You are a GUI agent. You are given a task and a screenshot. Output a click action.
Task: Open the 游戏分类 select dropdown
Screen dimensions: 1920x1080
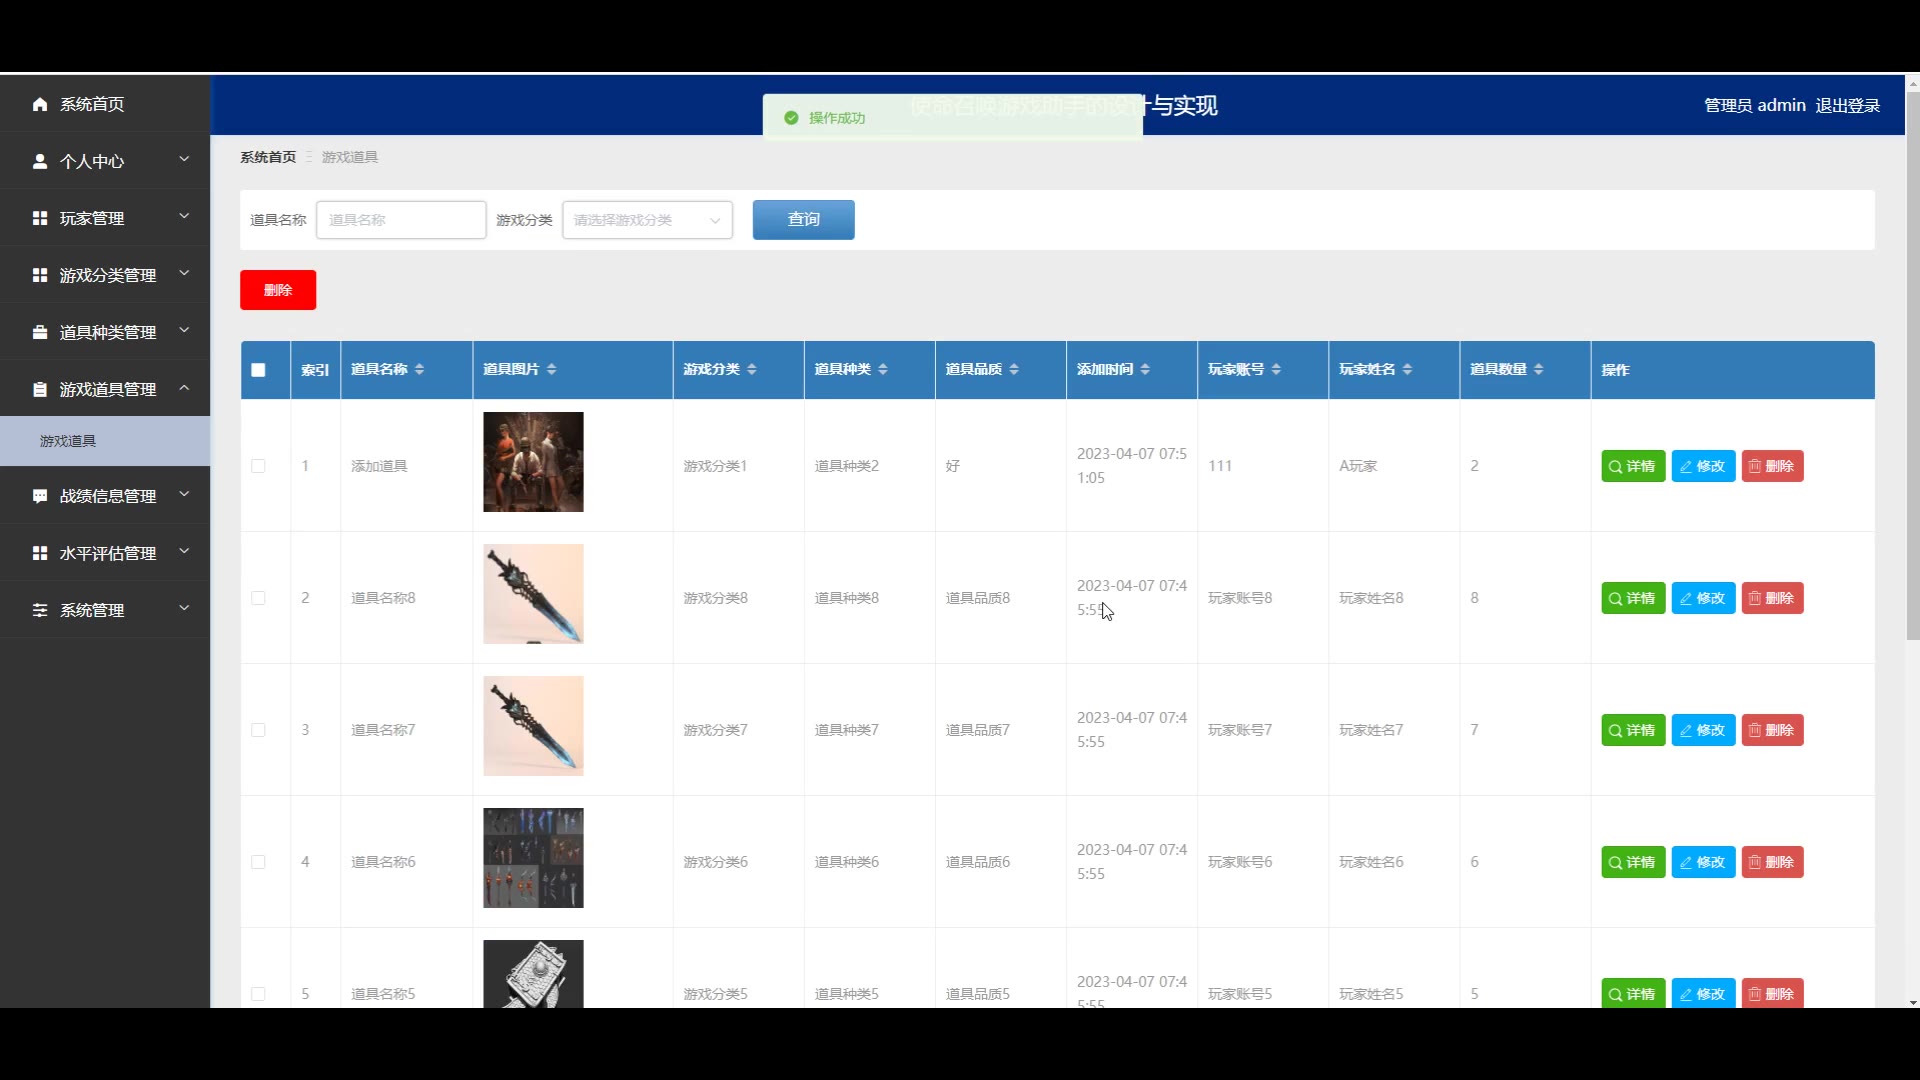647,220
